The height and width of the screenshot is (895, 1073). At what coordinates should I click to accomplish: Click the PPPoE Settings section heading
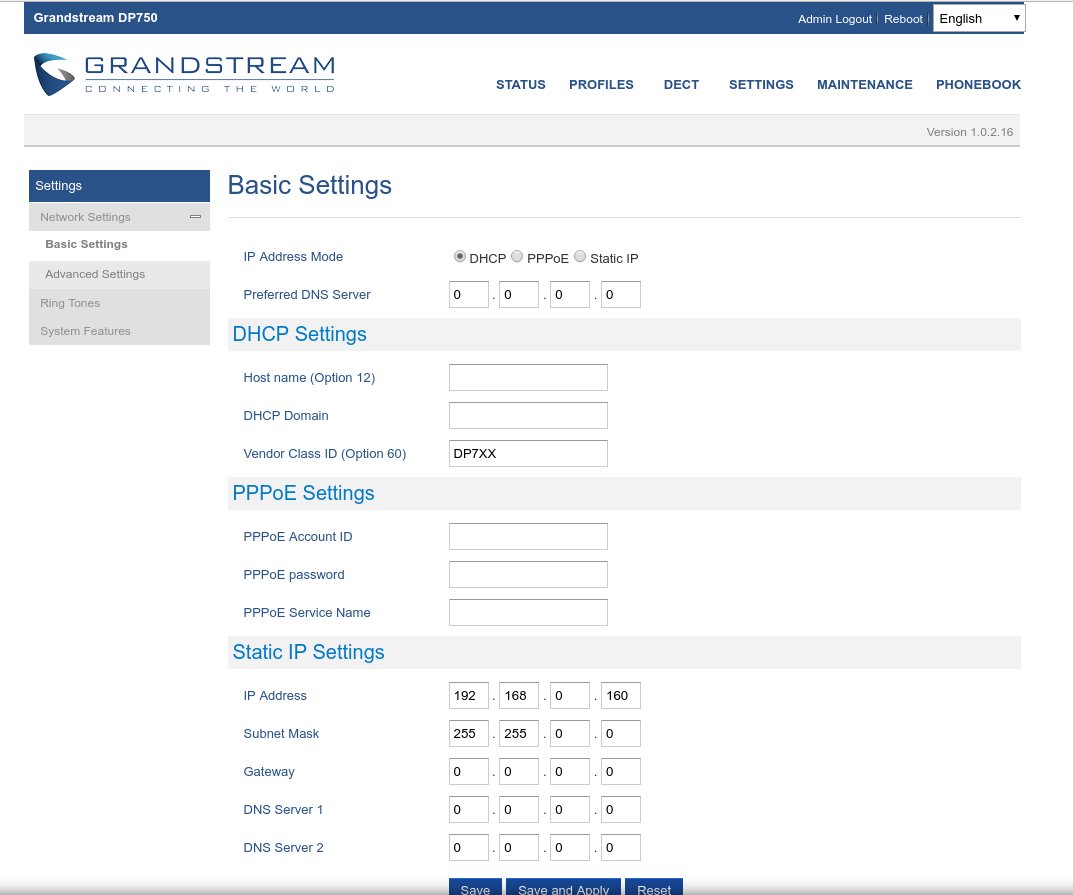pyautogui.click(x=303, y=493)
